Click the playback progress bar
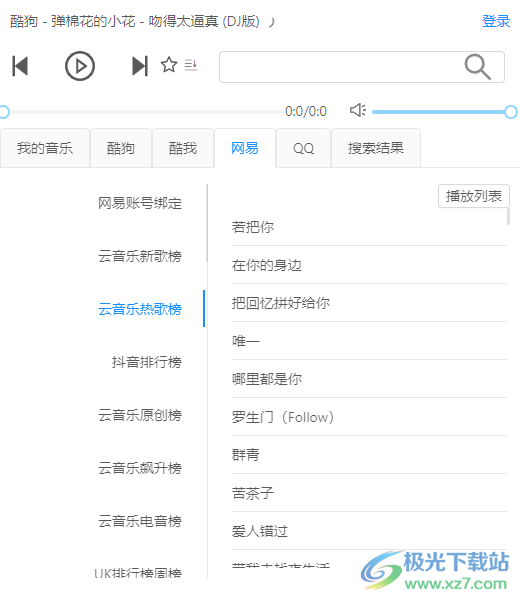 point(142,112)
